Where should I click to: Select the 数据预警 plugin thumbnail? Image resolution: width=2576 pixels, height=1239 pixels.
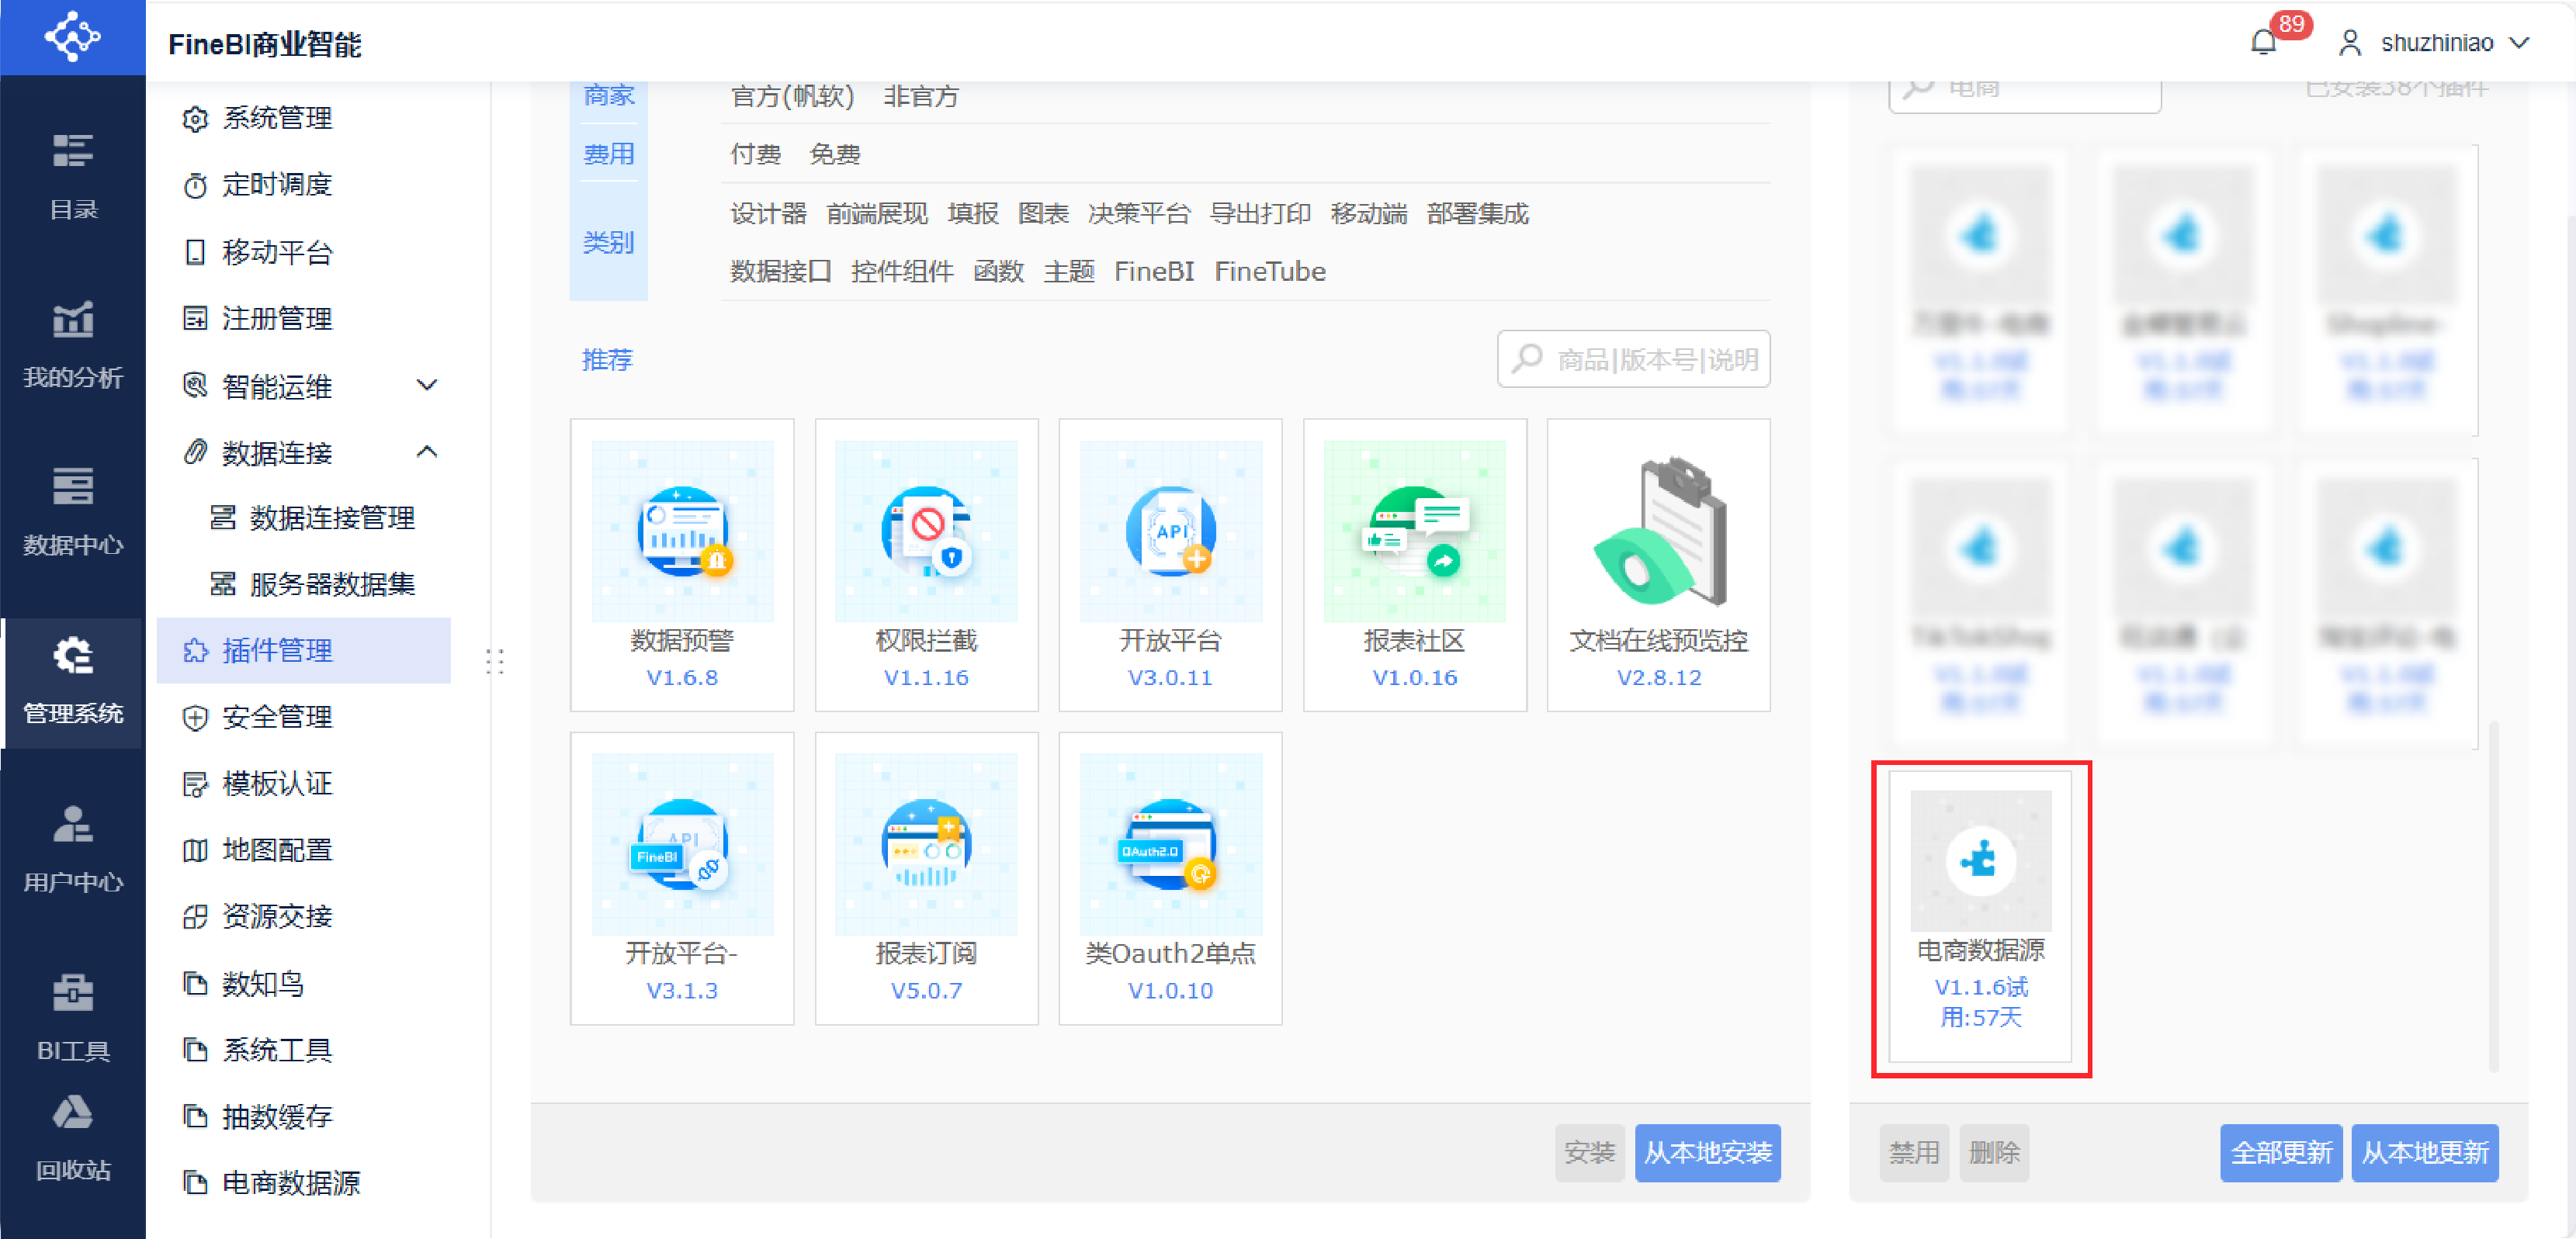point(682,532)
